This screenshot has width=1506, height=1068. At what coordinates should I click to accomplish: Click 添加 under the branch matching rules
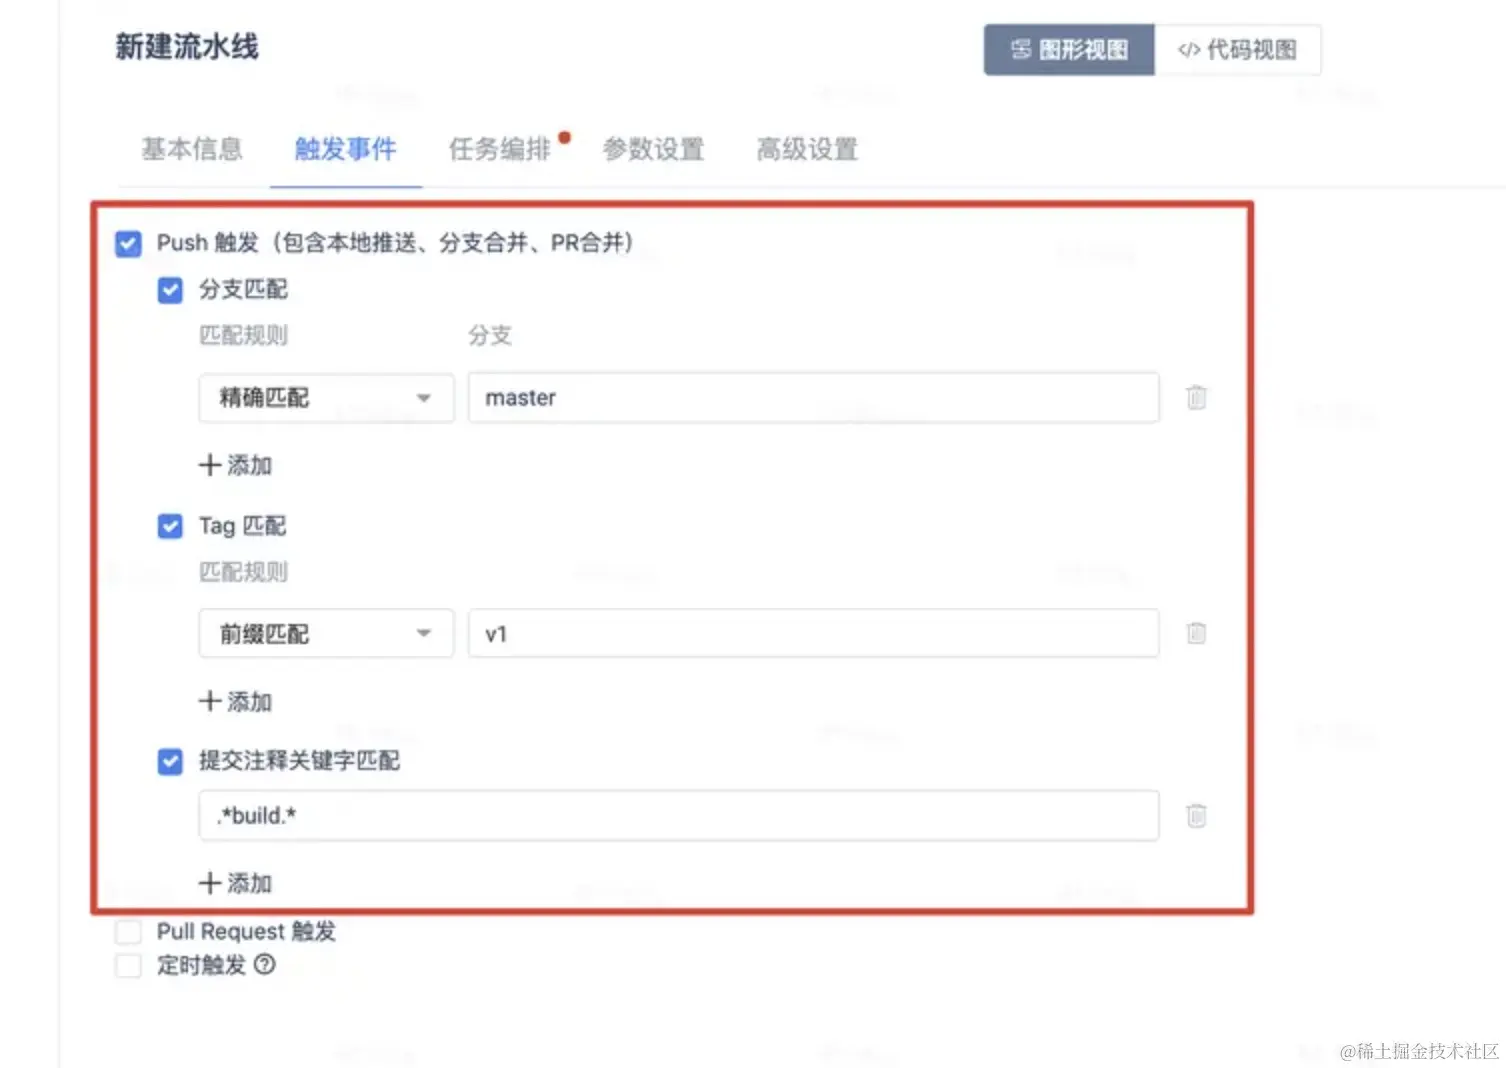(236, 465)
